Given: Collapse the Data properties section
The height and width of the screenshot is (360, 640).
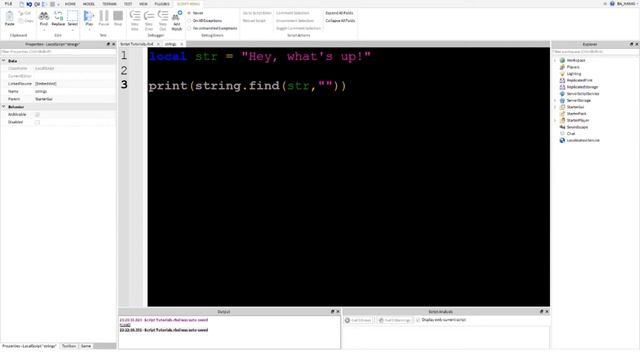Looking at the screenshot, I should [x=4, y=60].
